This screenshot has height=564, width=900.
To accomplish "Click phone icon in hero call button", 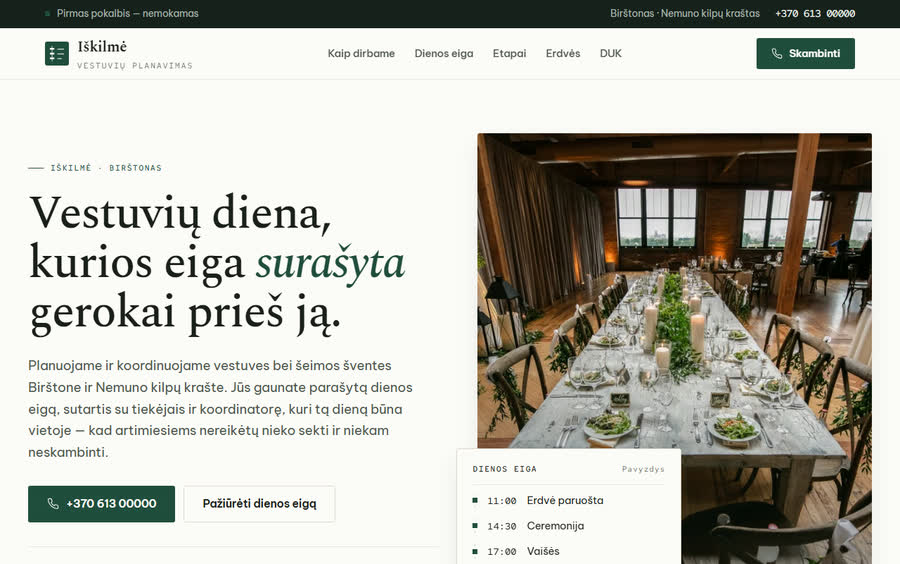I will click(x=53, y=504).
